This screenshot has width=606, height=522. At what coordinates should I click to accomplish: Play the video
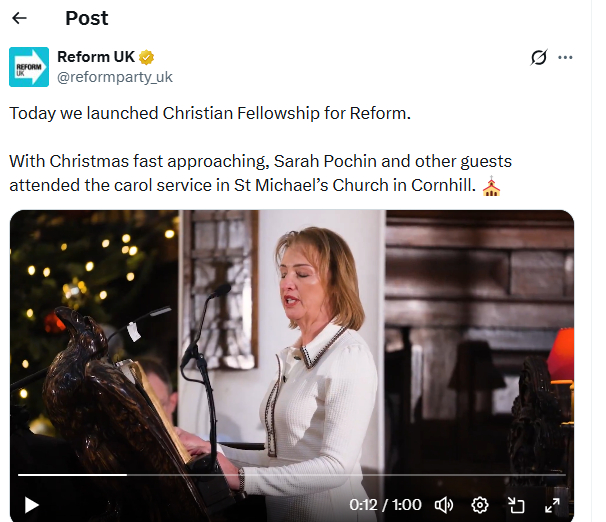click(x=31, y=505)
